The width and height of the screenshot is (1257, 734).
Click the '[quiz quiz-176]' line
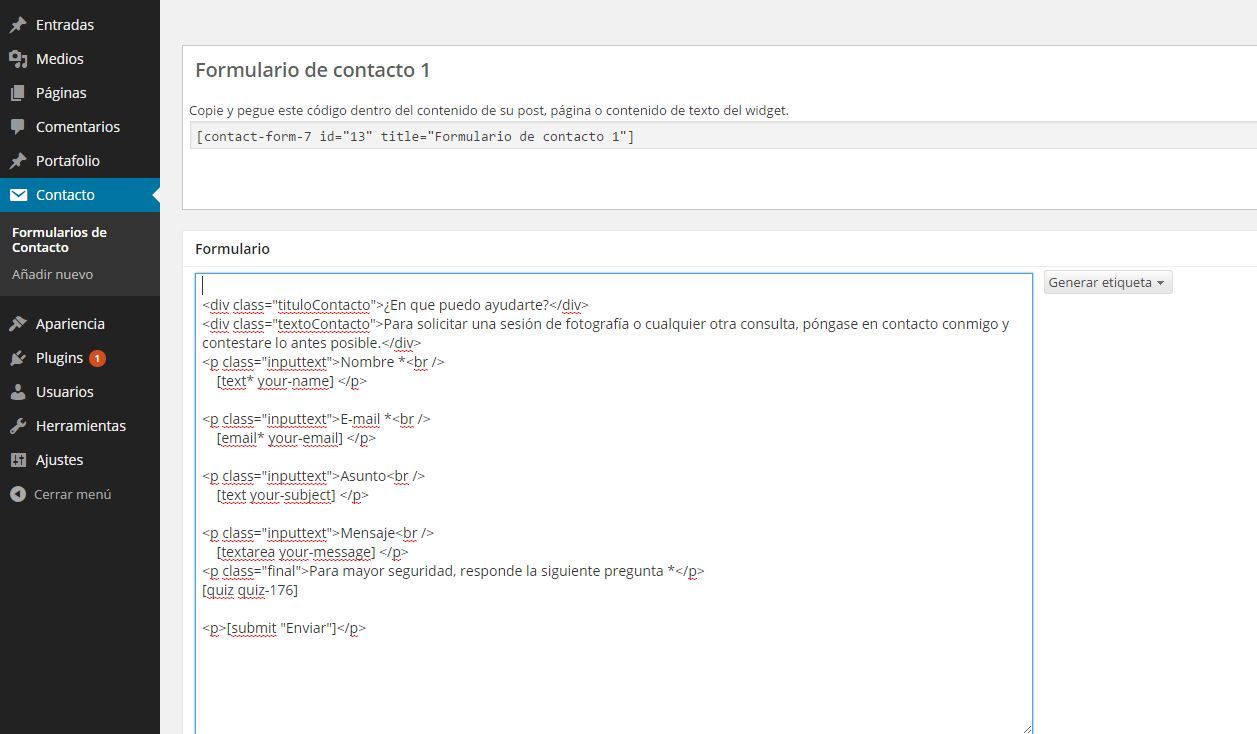[x=250, y=590]
